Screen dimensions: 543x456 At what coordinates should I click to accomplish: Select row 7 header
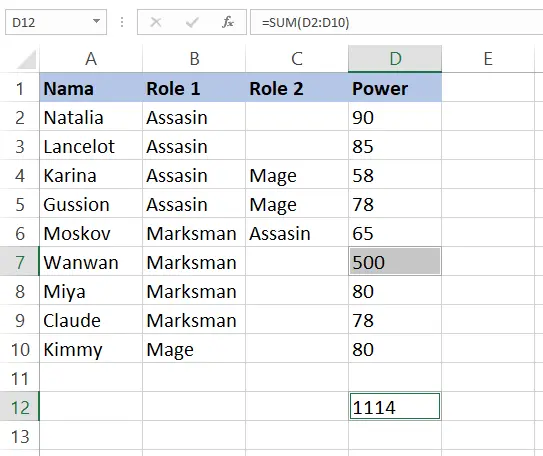(x=20, y=262)
